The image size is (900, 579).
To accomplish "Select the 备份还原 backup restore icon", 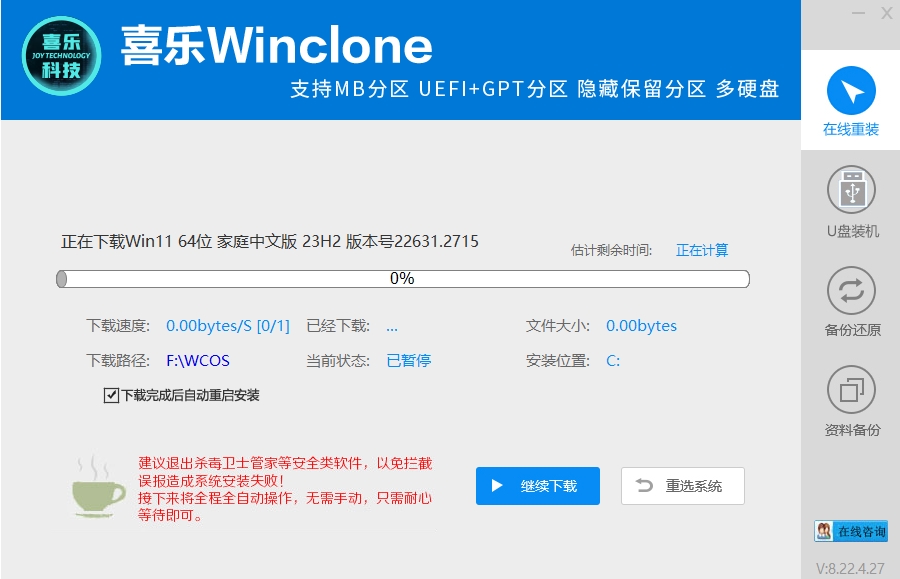I will click(x=851, y=291).
